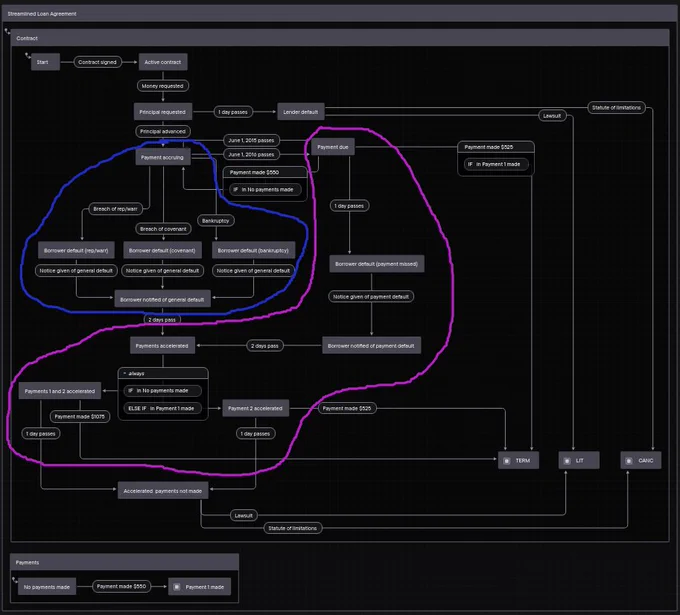Click the initial arrow icon beside No payments made

click(15, 580)
